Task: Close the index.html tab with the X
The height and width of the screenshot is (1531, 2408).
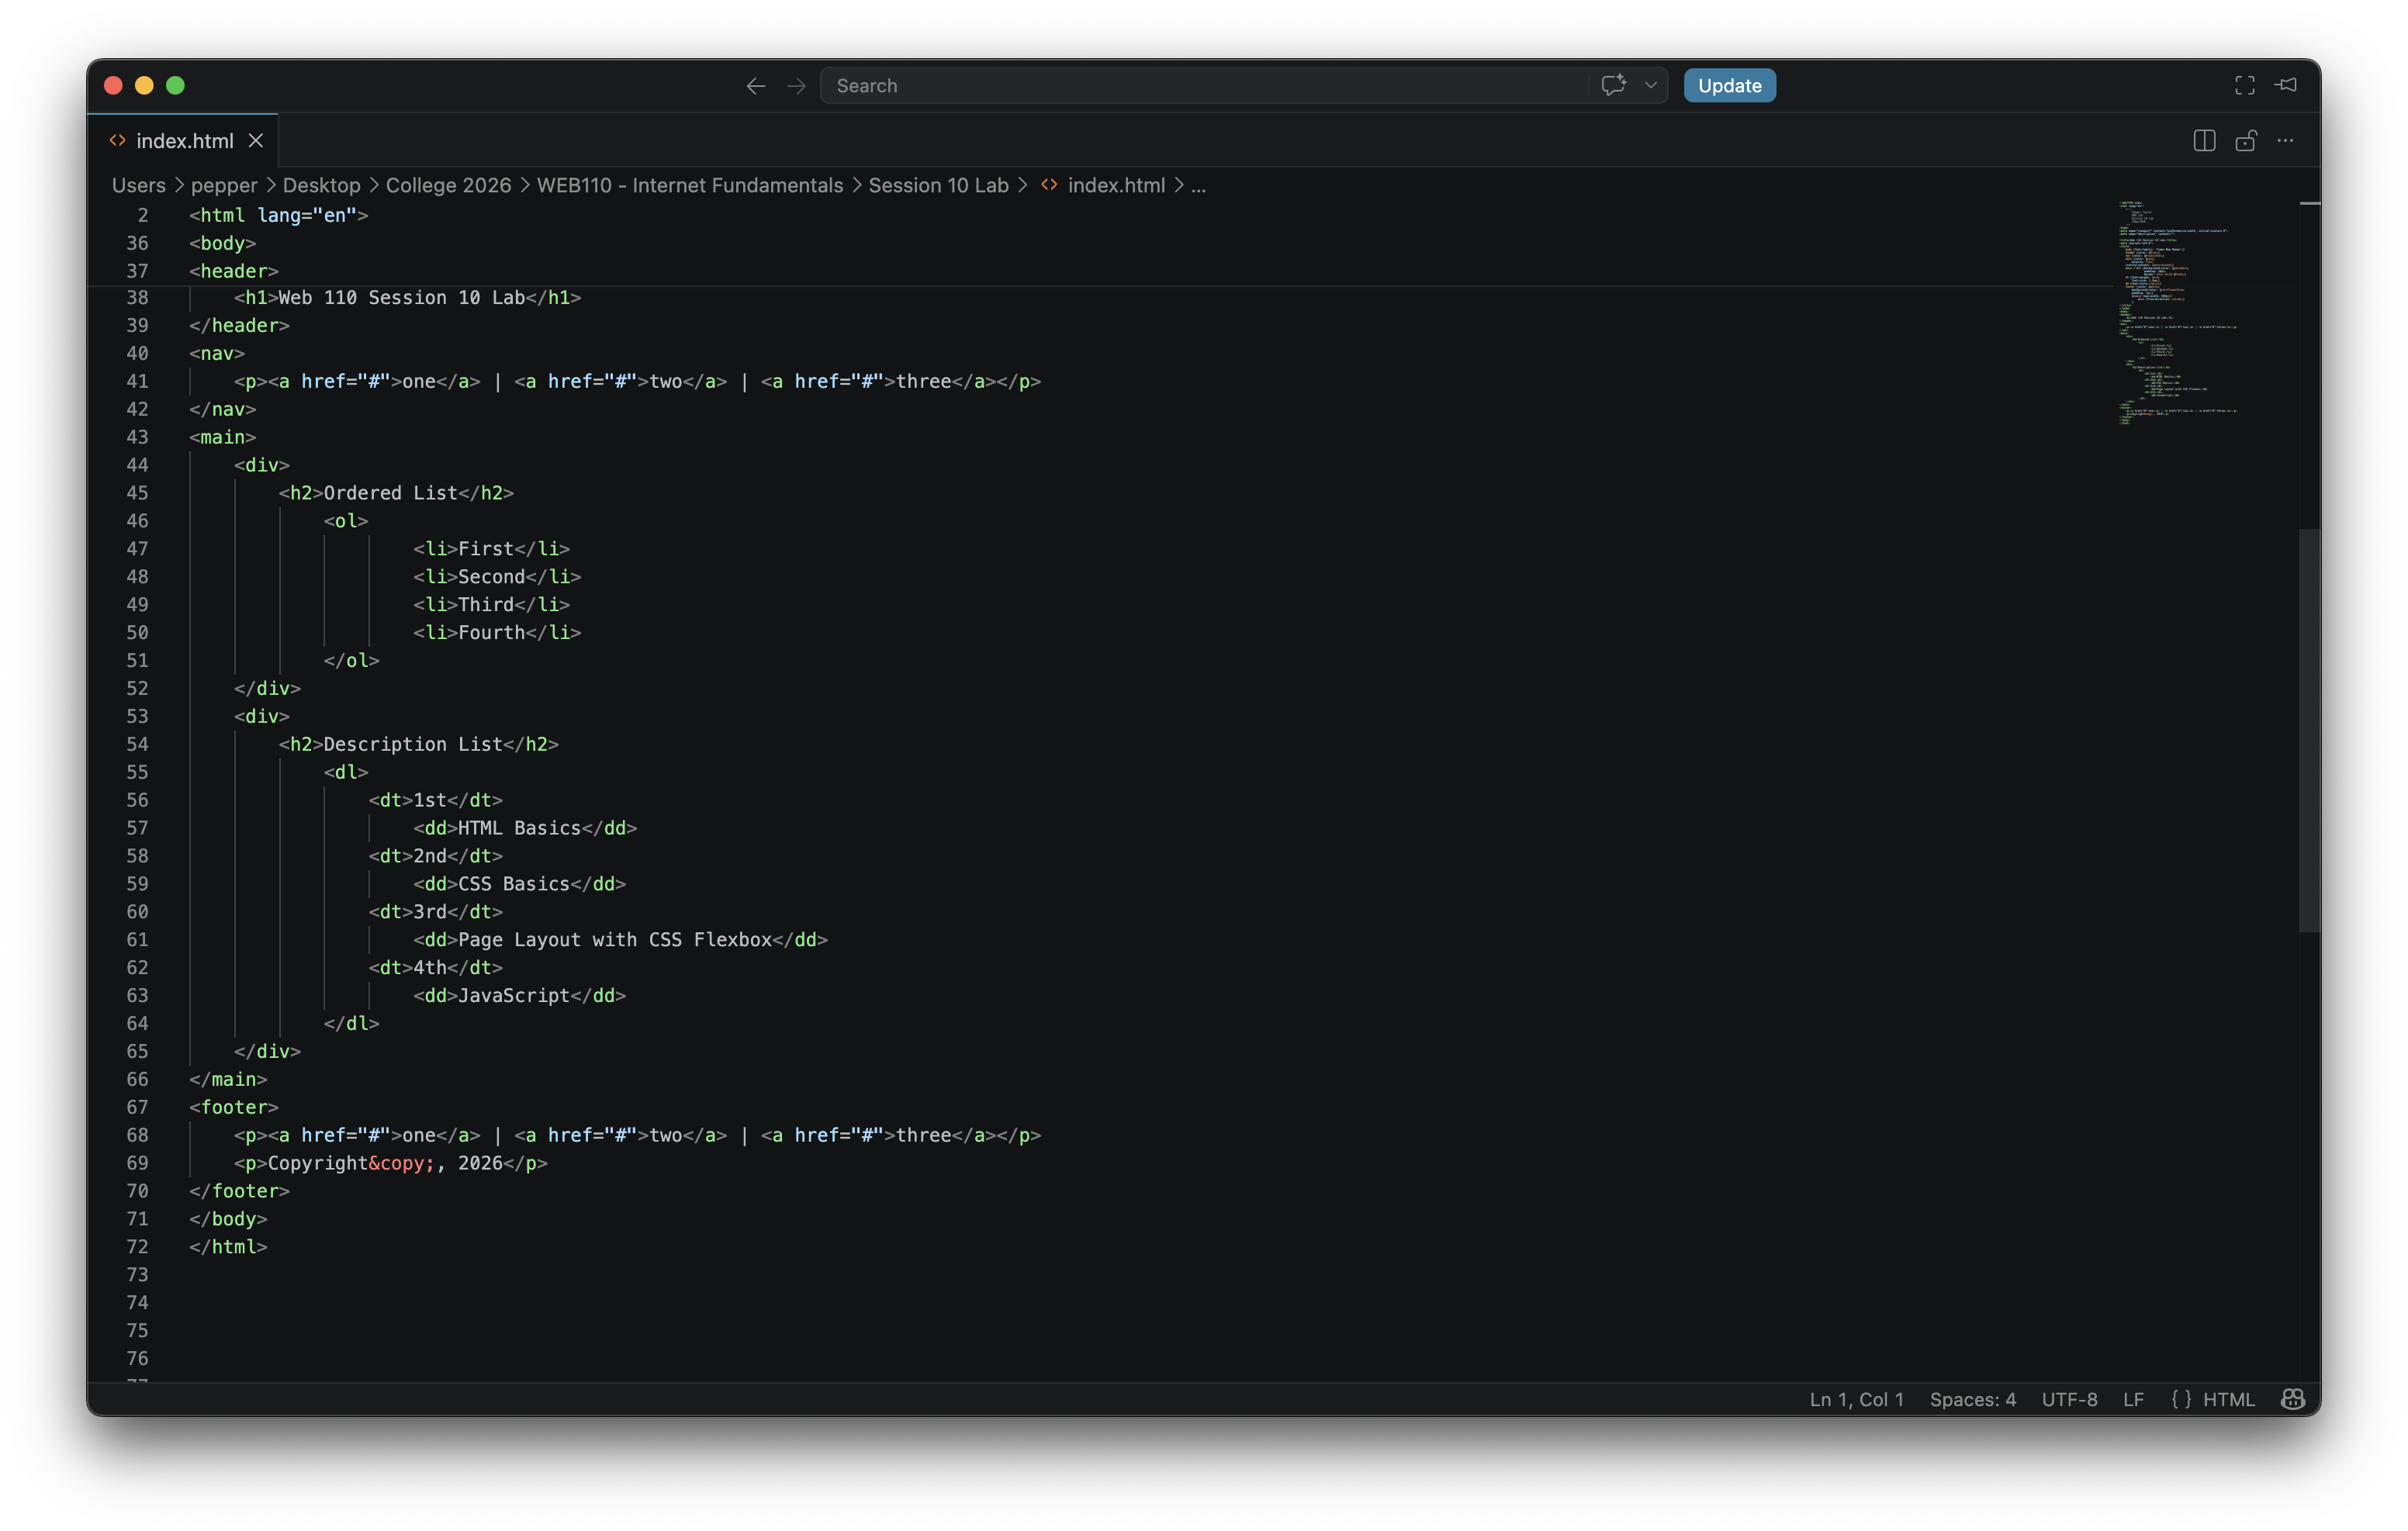Action: [256, 141]
